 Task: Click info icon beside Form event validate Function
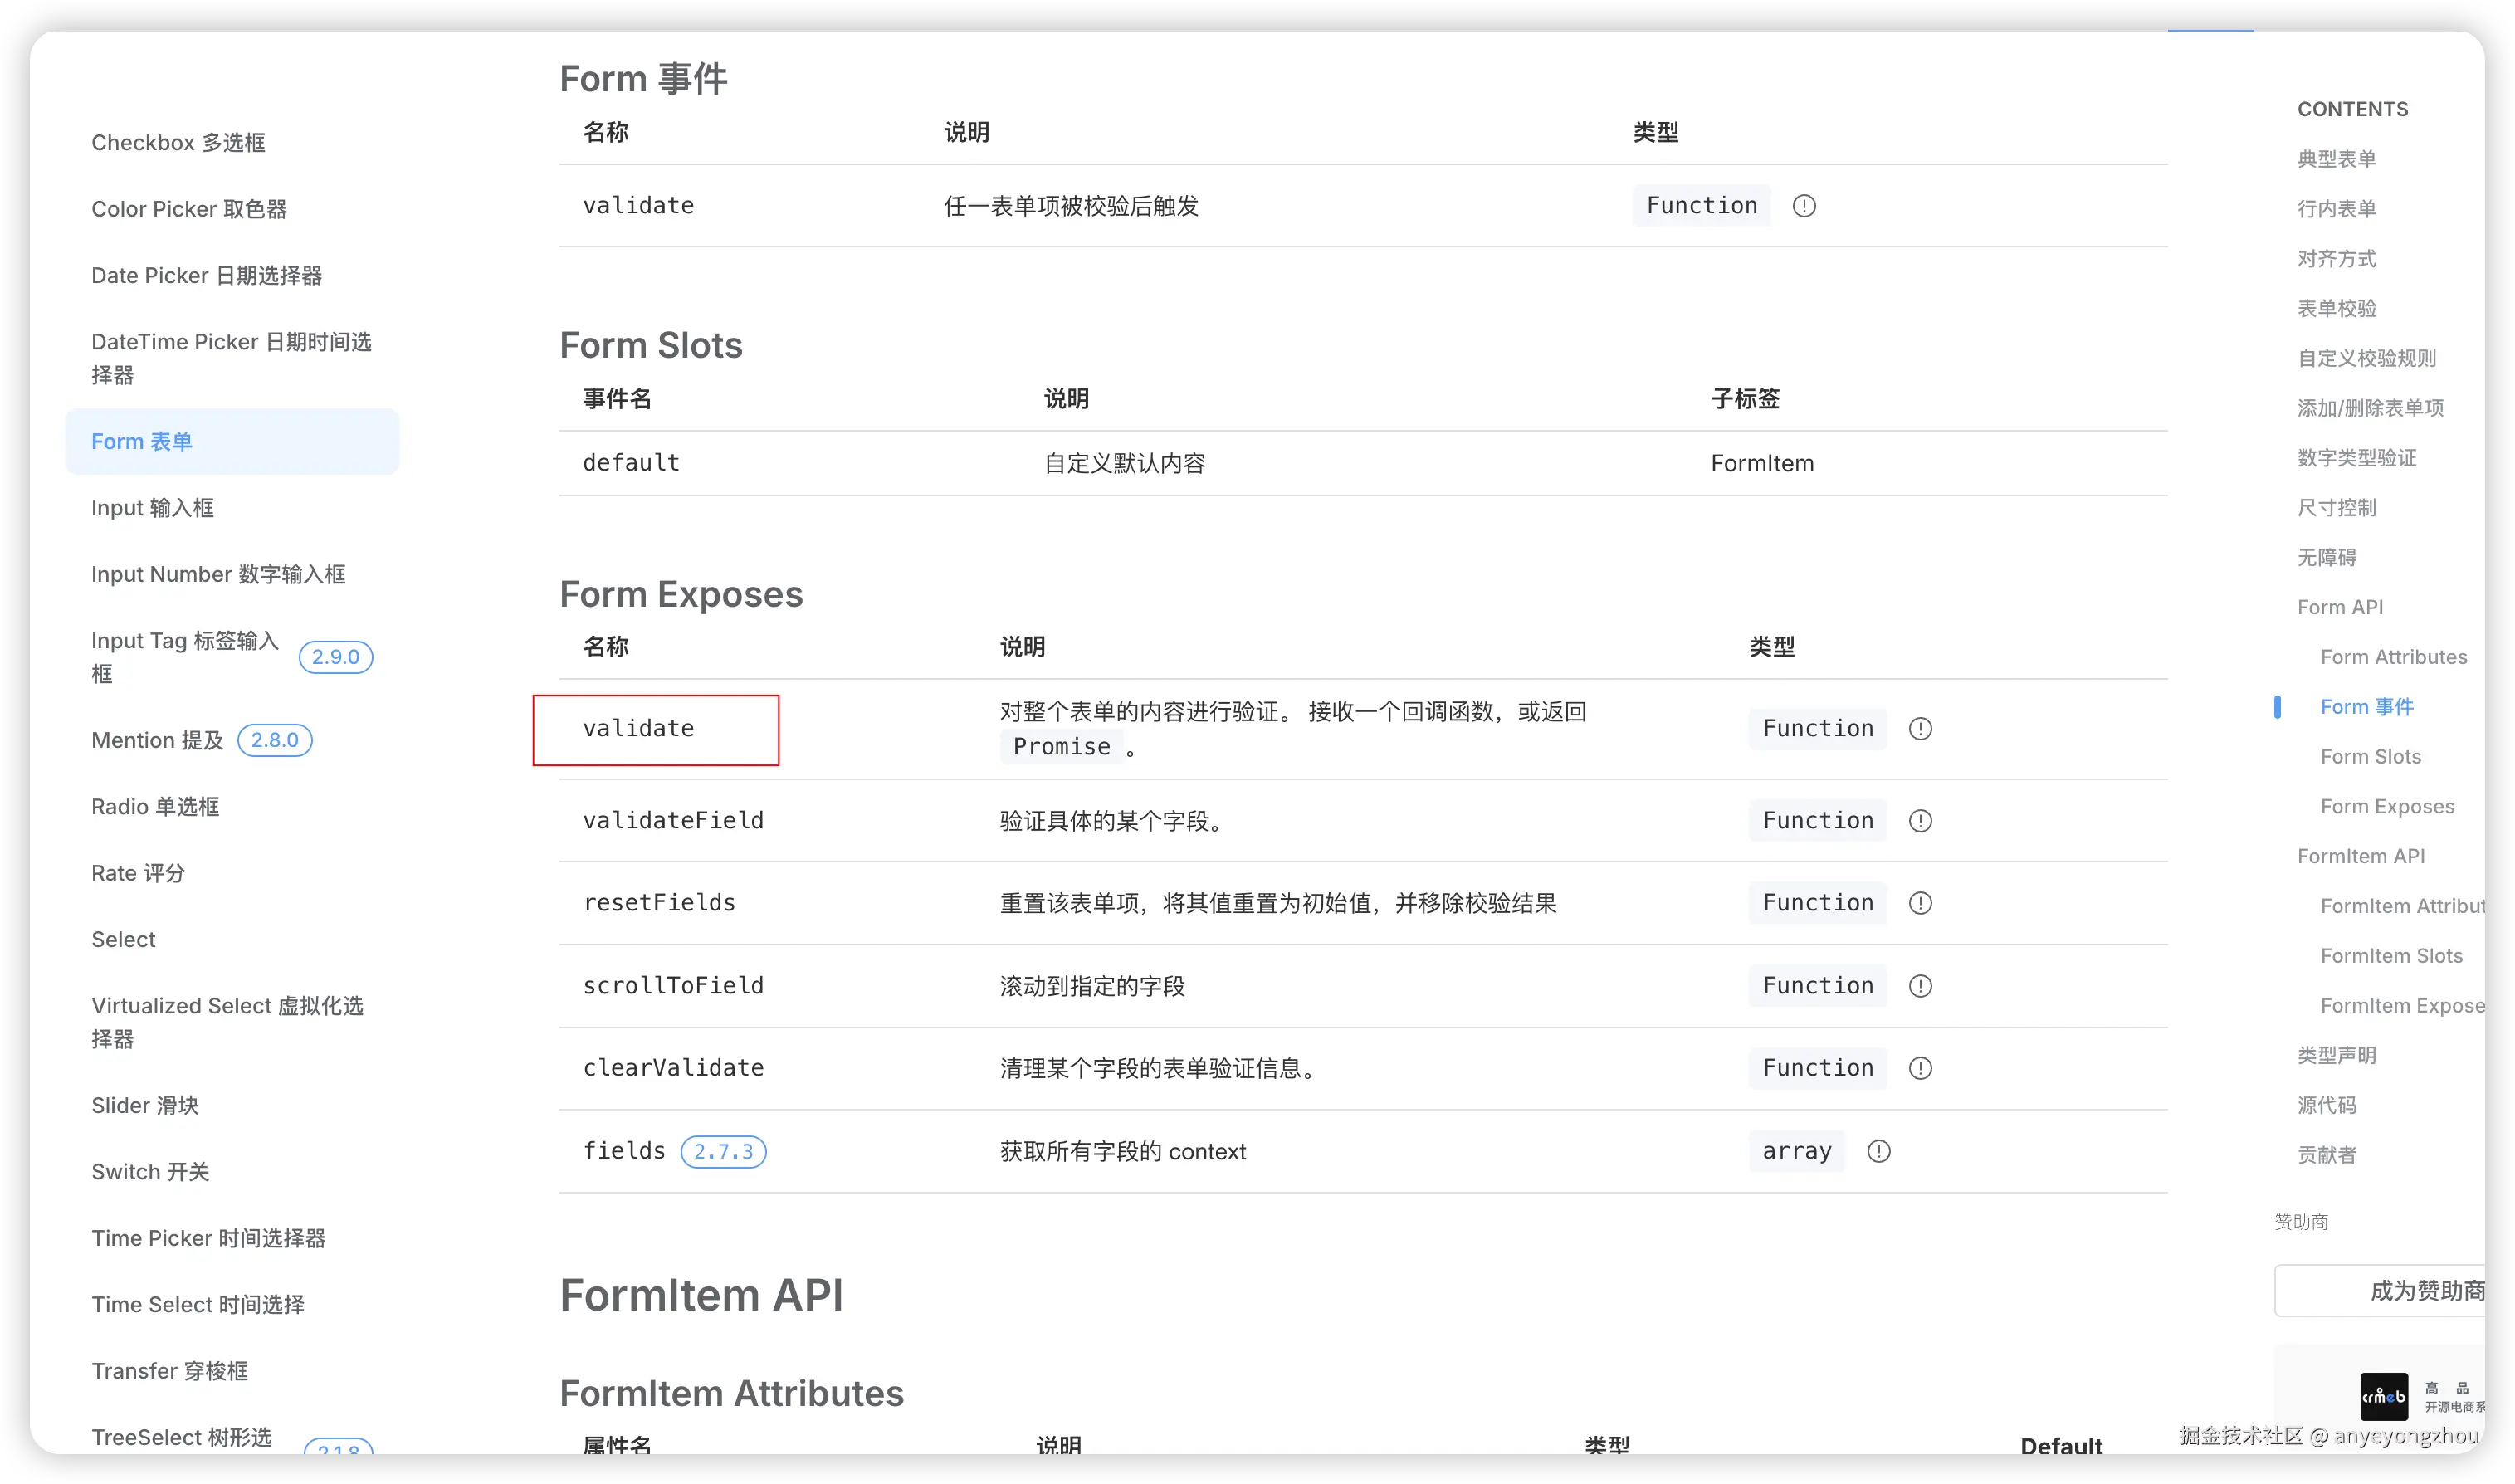pyautogui.click(x=1804, y=206)
